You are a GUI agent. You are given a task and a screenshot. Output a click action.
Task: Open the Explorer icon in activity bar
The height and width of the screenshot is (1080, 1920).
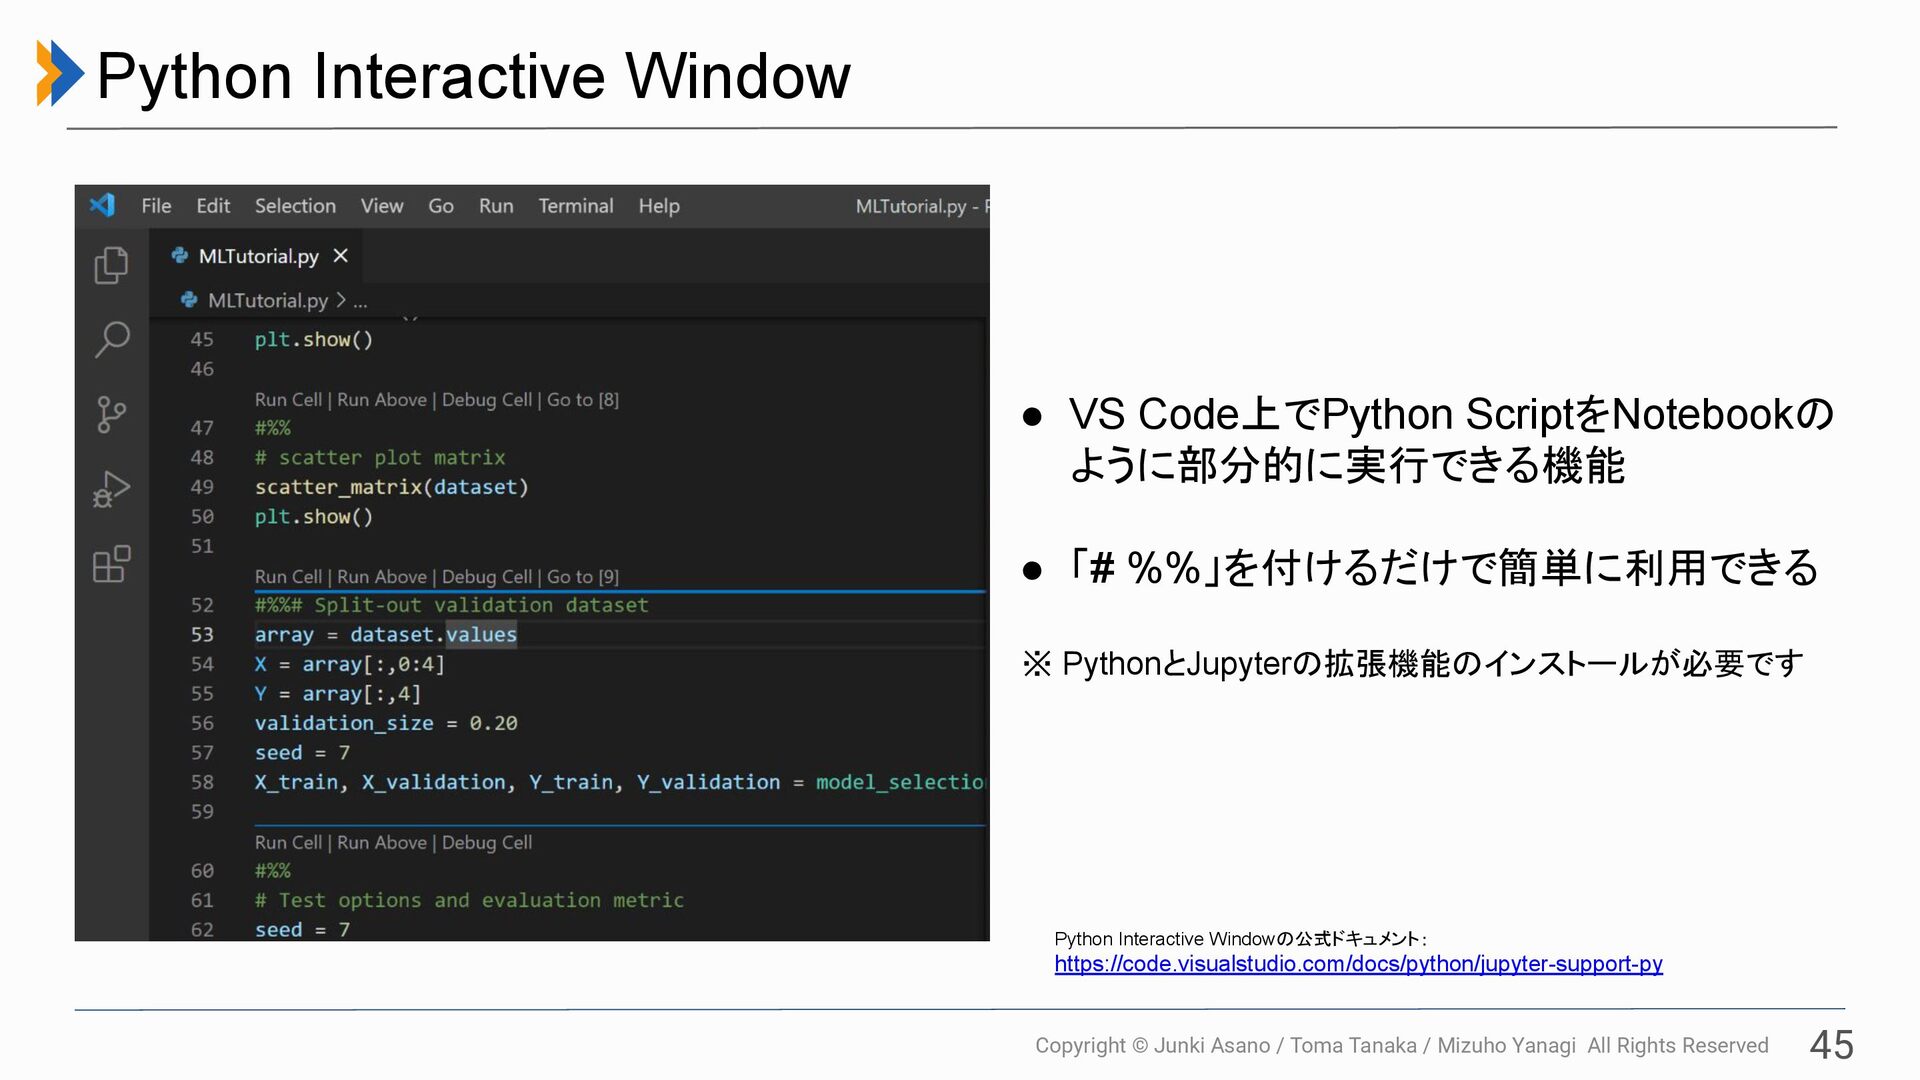tap(111, 265)
